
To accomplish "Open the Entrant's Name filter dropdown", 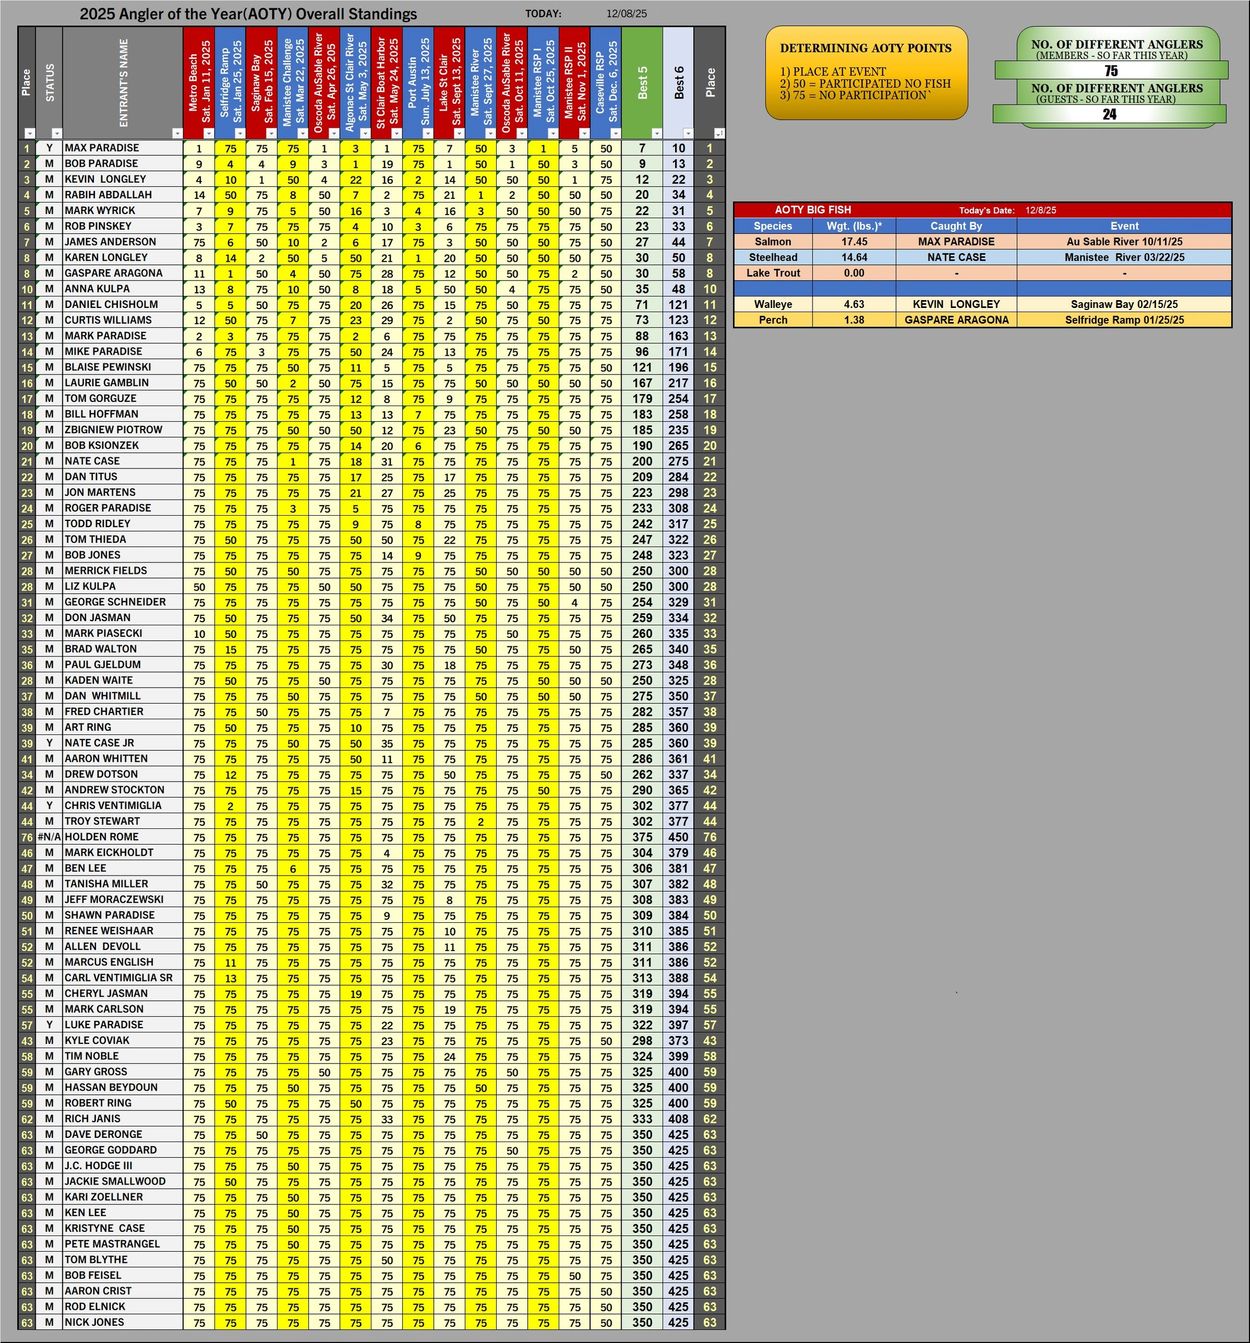I will 177,133.
